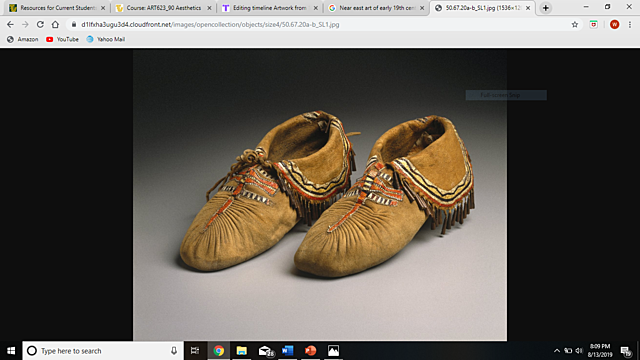Close the Editing timeline Artwork tab
Image resolution: width=640 pixels, height=360 pixels.
[316, 8]
